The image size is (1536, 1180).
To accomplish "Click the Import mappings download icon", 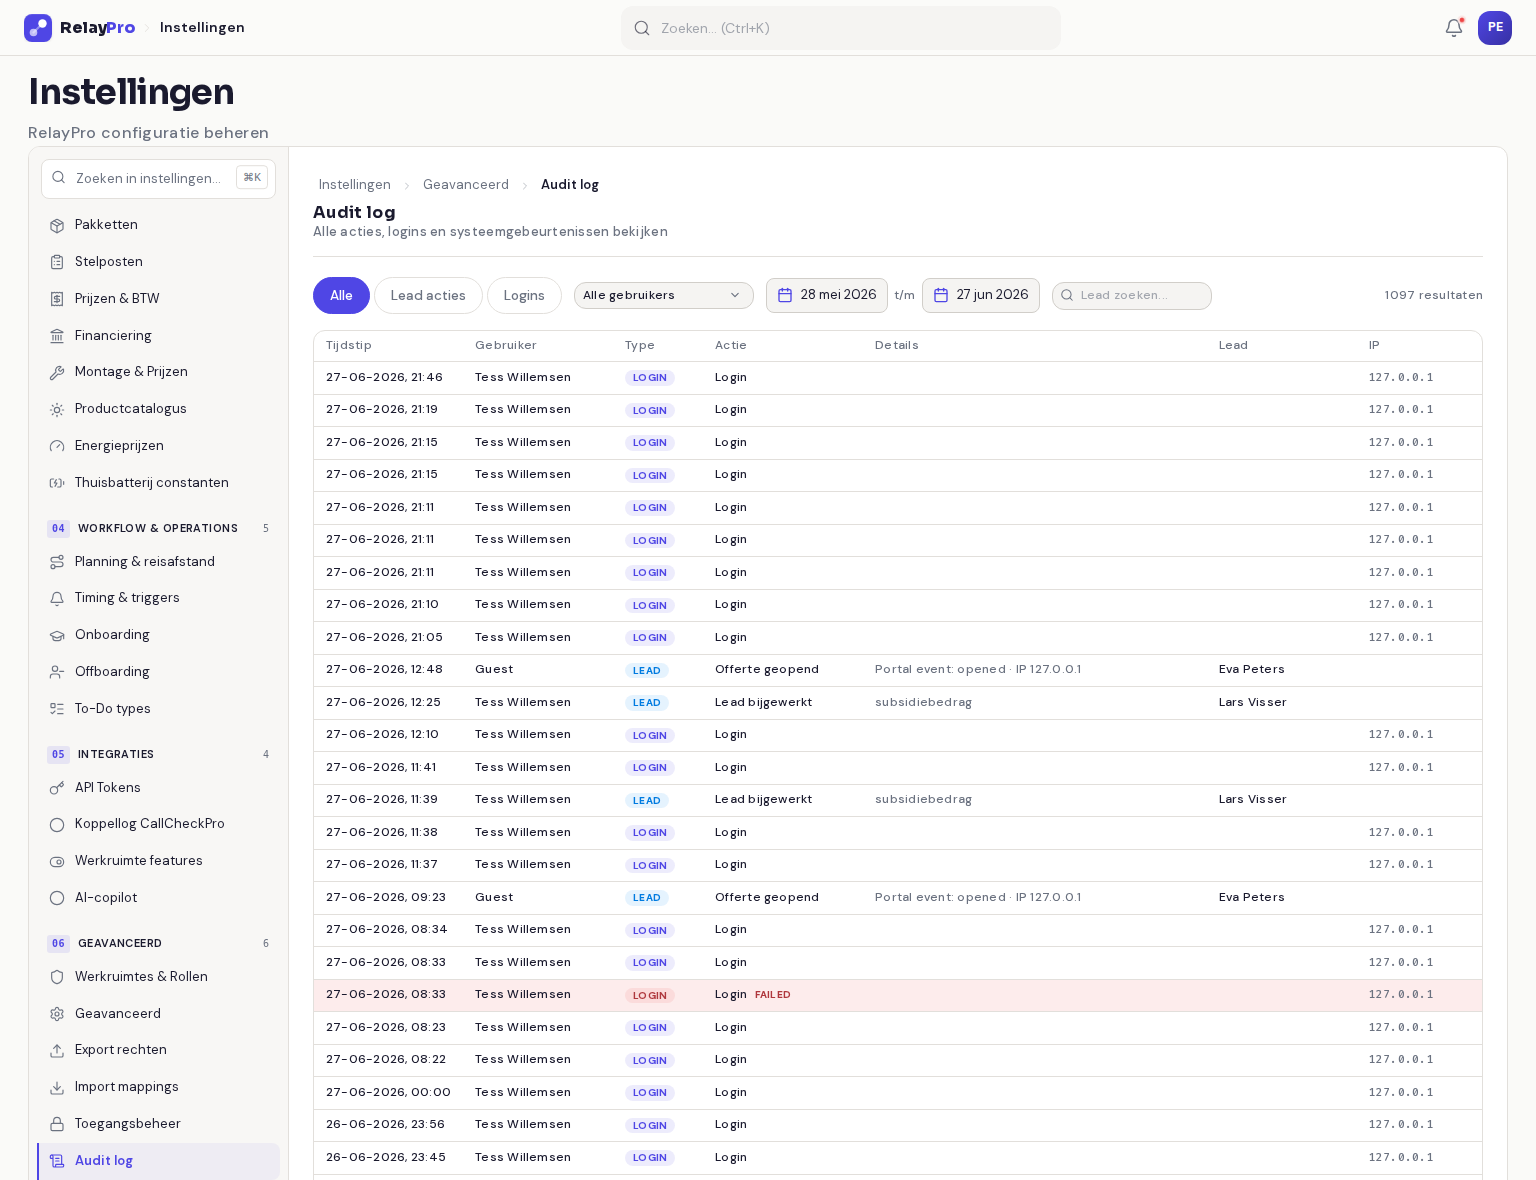I will 57,1087.
